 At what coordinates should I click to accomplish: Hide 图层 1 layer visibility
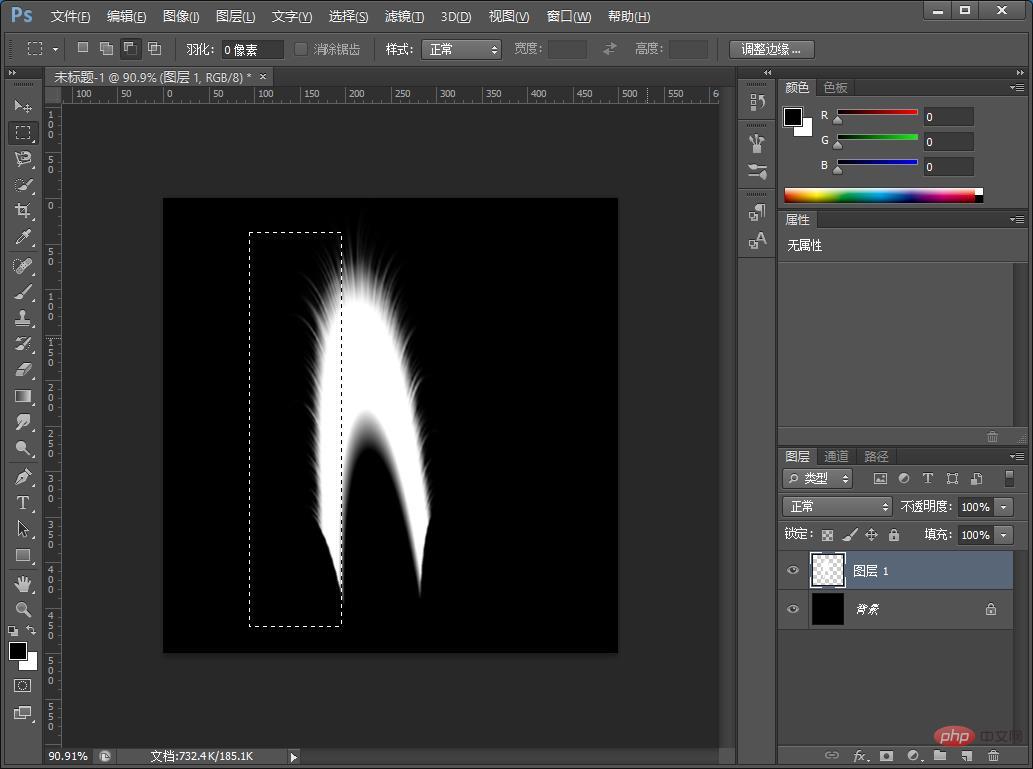pyautogui.click(x=793, y=570)
